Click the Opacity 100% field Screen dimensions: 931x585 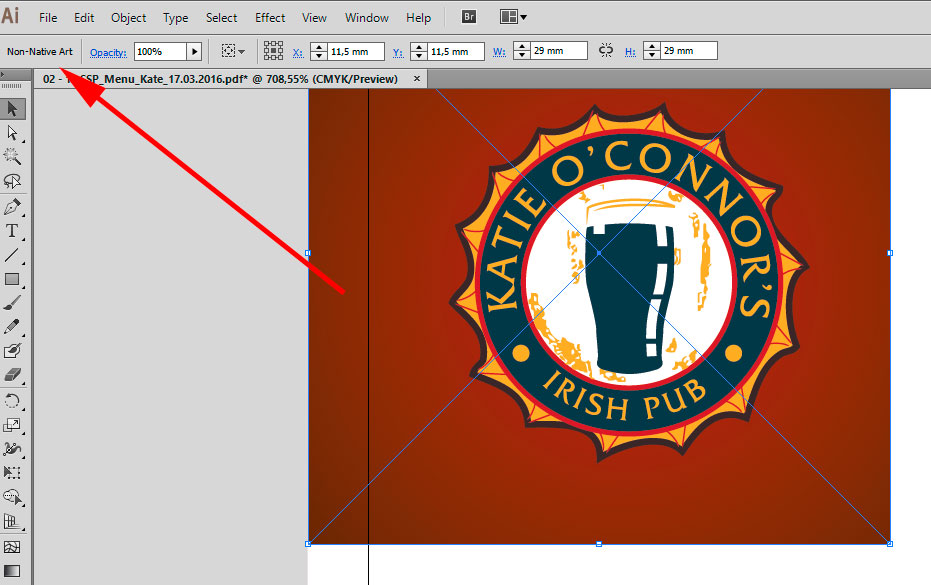point(160,52)
